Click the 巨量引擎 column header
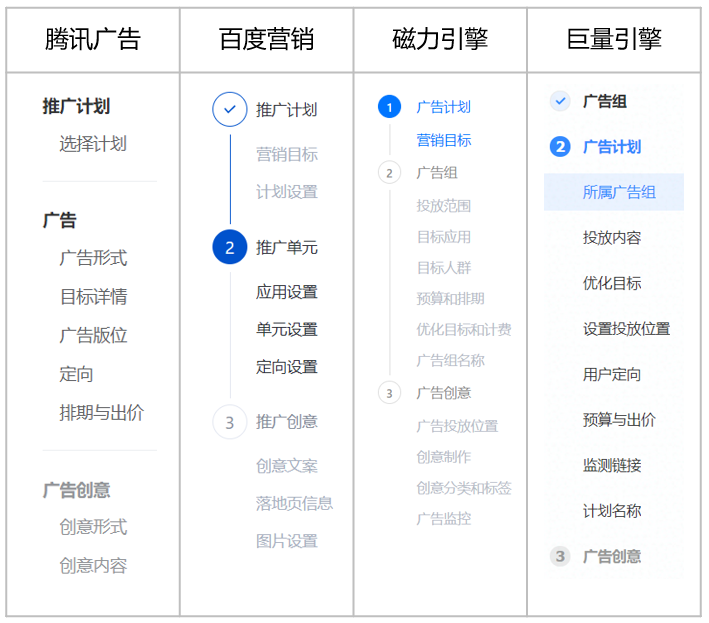 [614, 39]
